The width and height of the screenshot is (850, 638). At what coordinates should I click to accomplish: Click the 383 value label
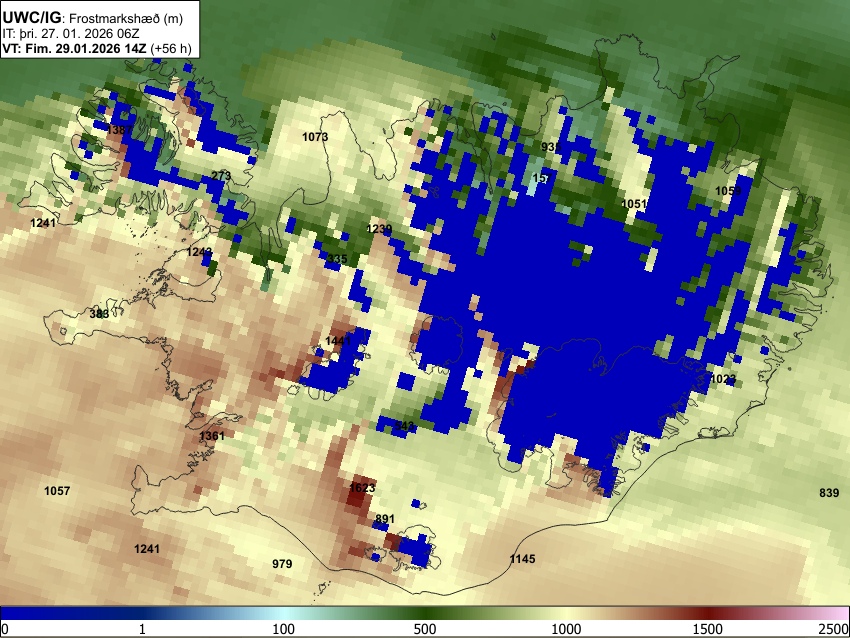pyautogui.click(x=99, y=314)
